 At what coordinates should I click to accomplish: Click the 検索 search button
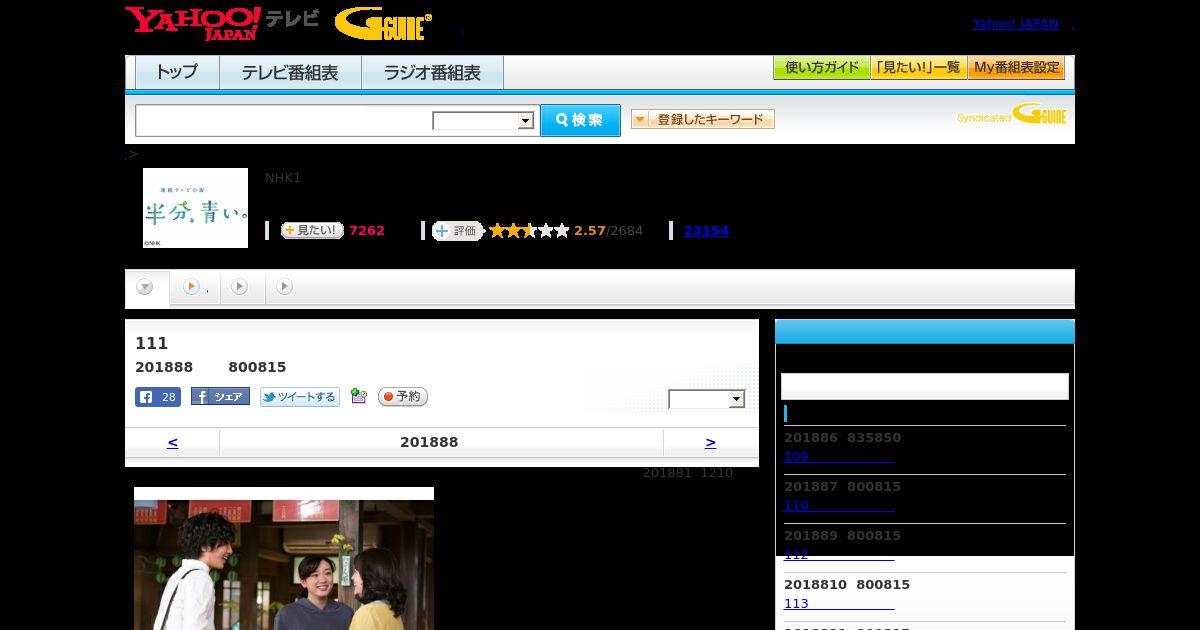pos(580,120)
